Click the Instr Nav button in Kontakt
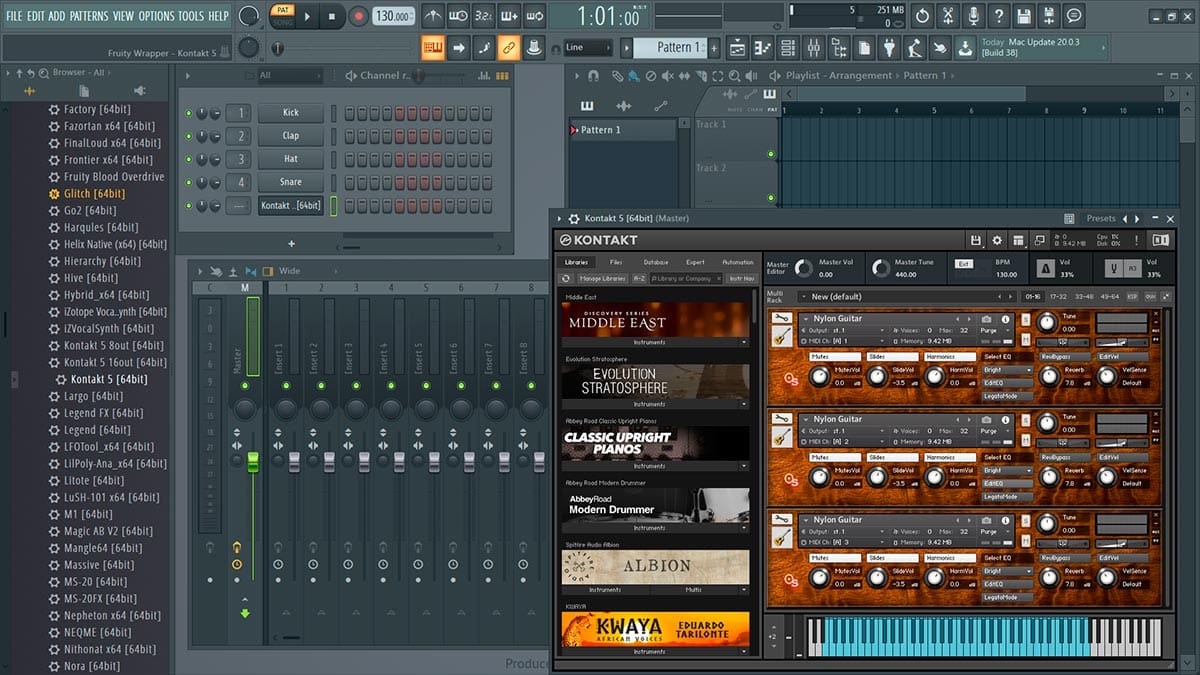1200x675 pixels. coord(741,278)
